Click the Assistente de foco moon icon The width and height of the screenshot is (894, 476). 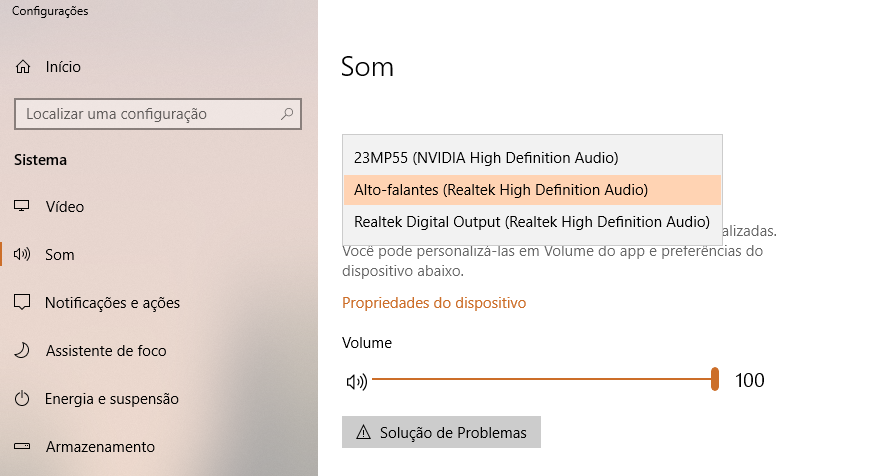[x=22, y=350]
